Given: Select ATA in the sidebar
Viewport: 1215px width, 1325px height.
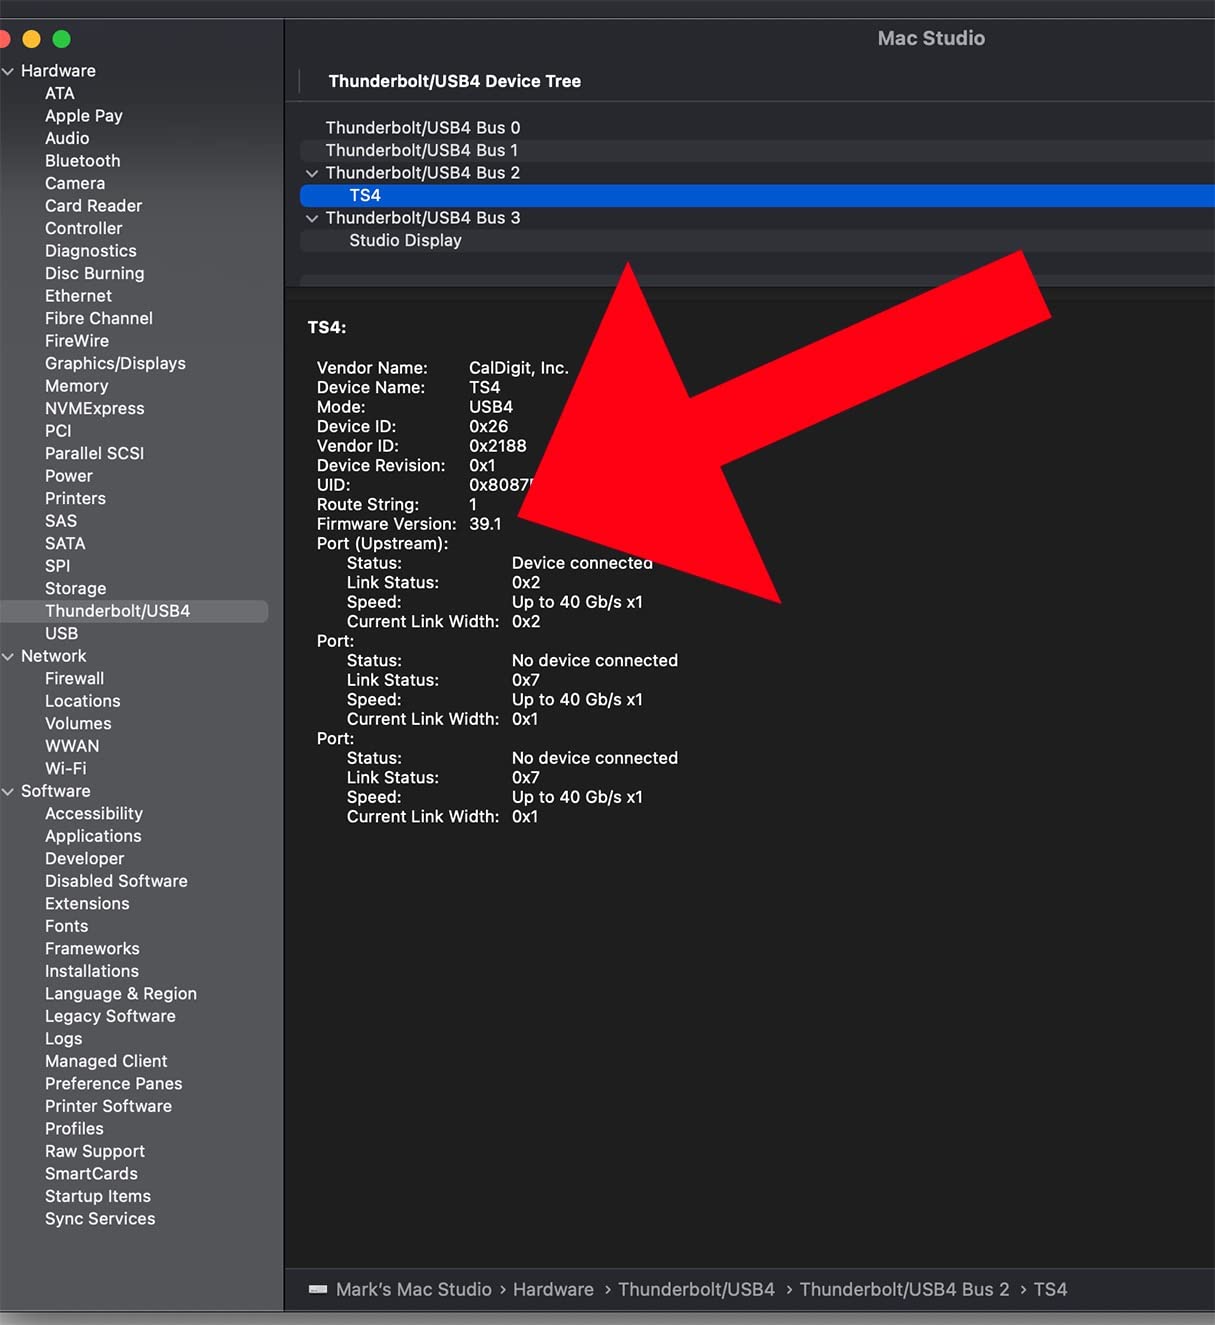Looking at the screenshot, I should [x=60, y=93].
